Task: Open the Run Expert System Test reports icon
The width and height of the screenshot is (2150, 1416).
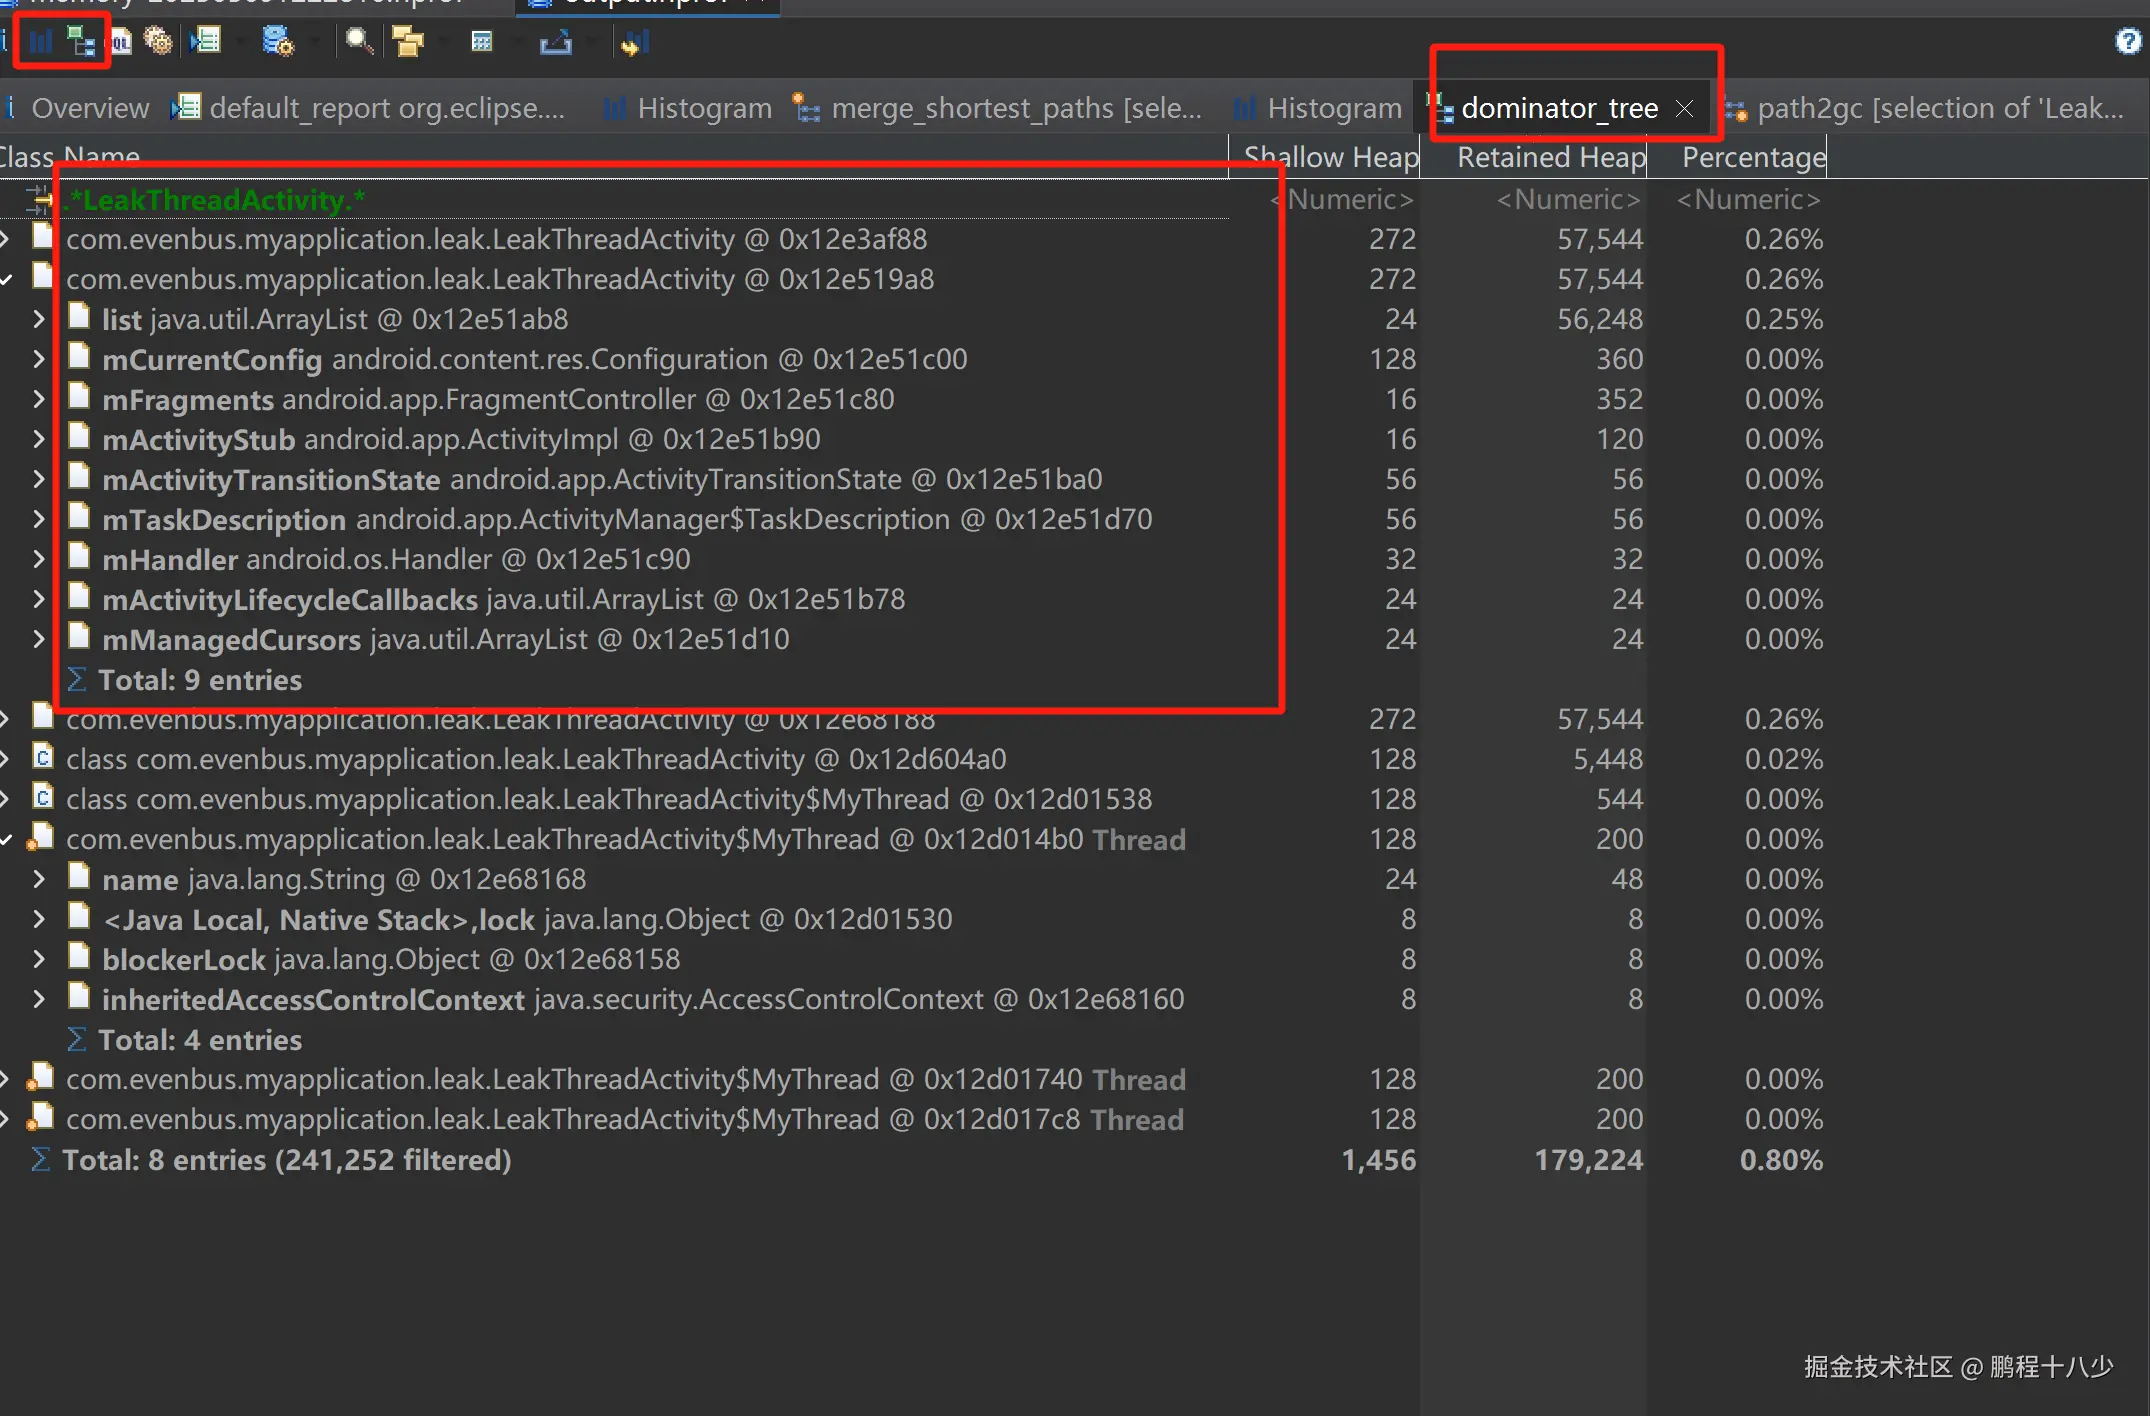Action: (x=207, y=42)
